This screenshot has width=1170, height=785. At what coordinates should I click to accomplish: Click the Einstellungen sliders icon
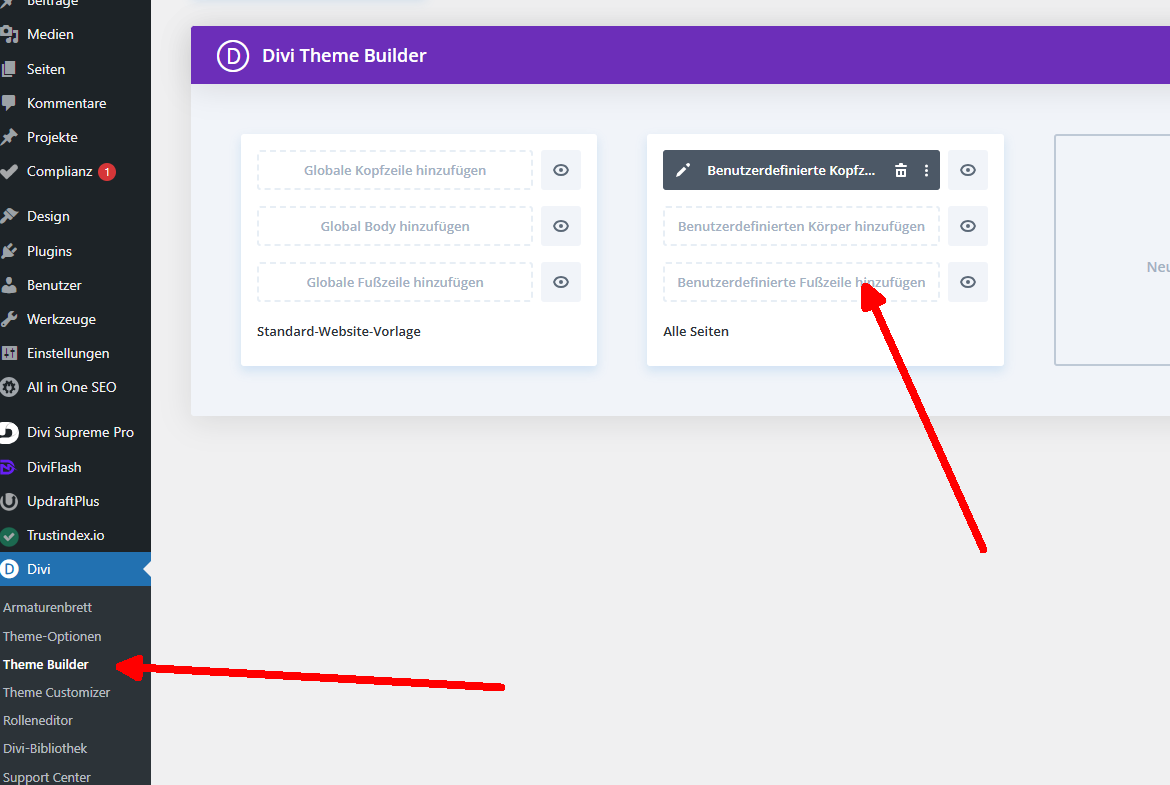[9, 353]
